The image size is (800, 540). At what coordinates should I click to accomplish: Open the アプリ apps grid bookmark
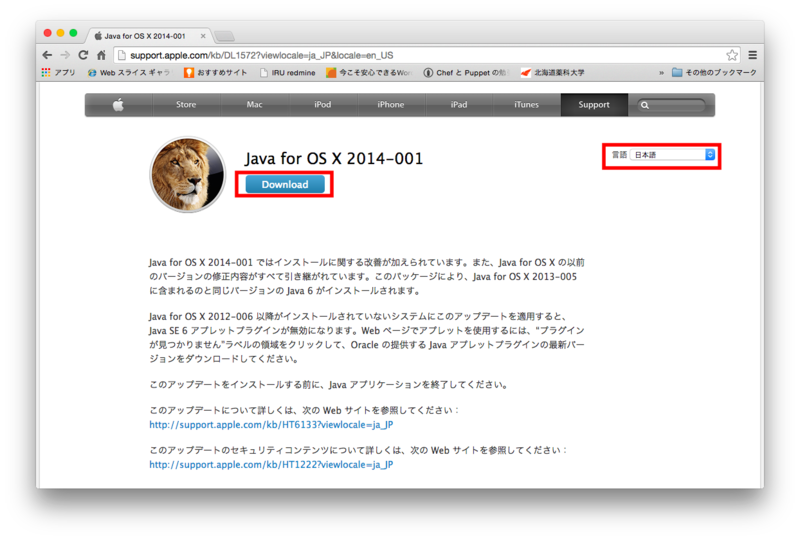point(58,72)
